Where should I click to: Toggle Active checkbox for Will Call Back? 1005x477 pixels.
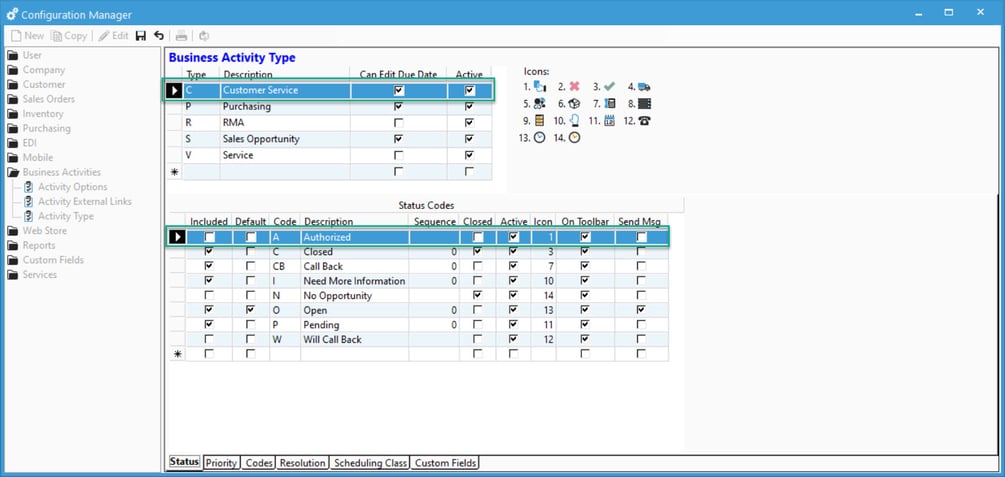click(x=513, y=340)
